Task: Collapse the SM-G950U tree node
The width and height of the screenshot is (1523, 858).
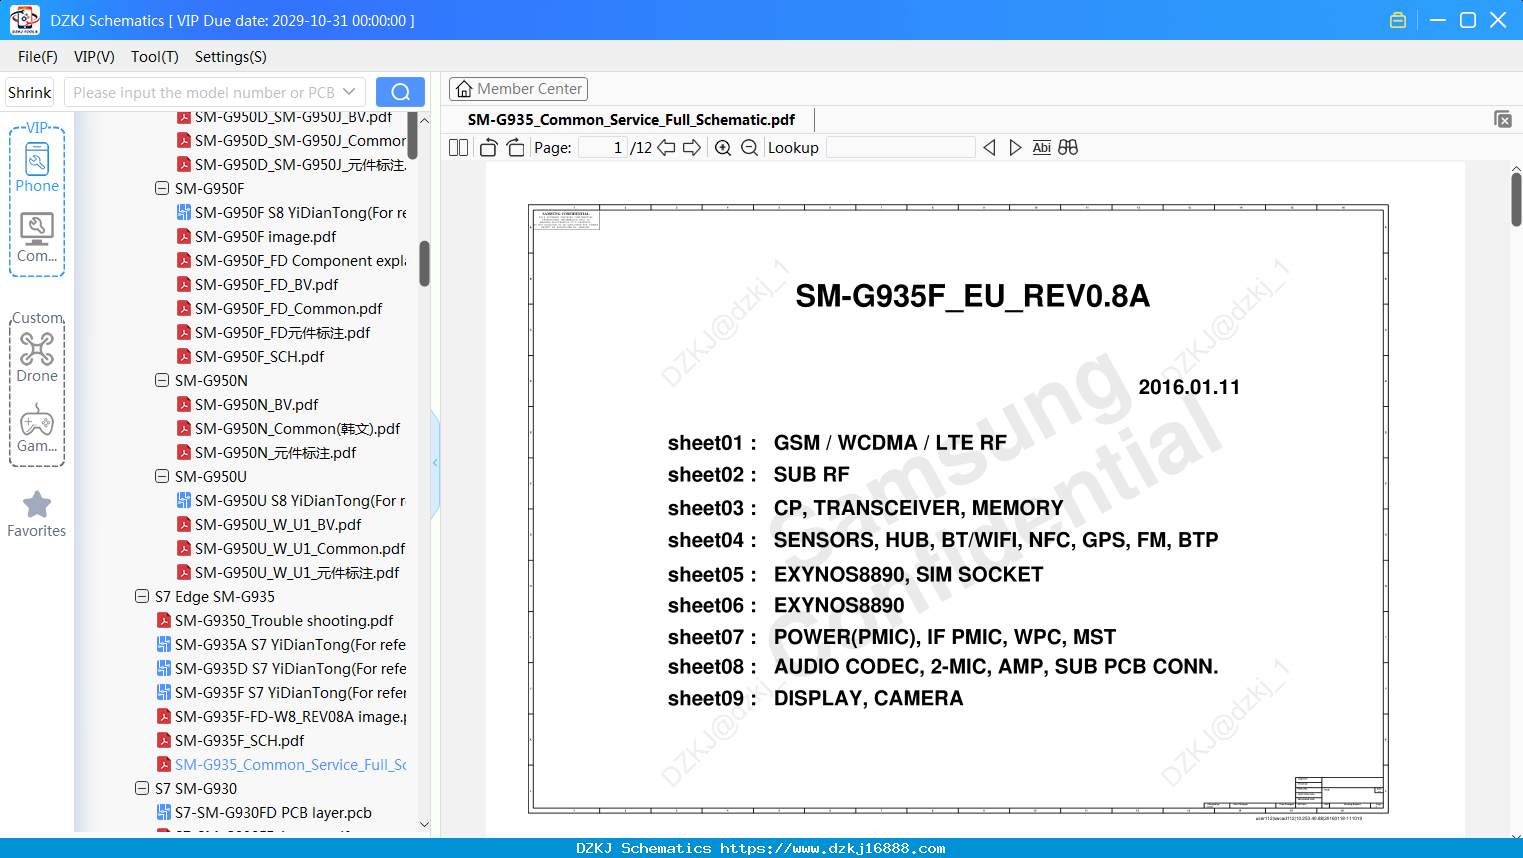Action: tap(162, 476)
